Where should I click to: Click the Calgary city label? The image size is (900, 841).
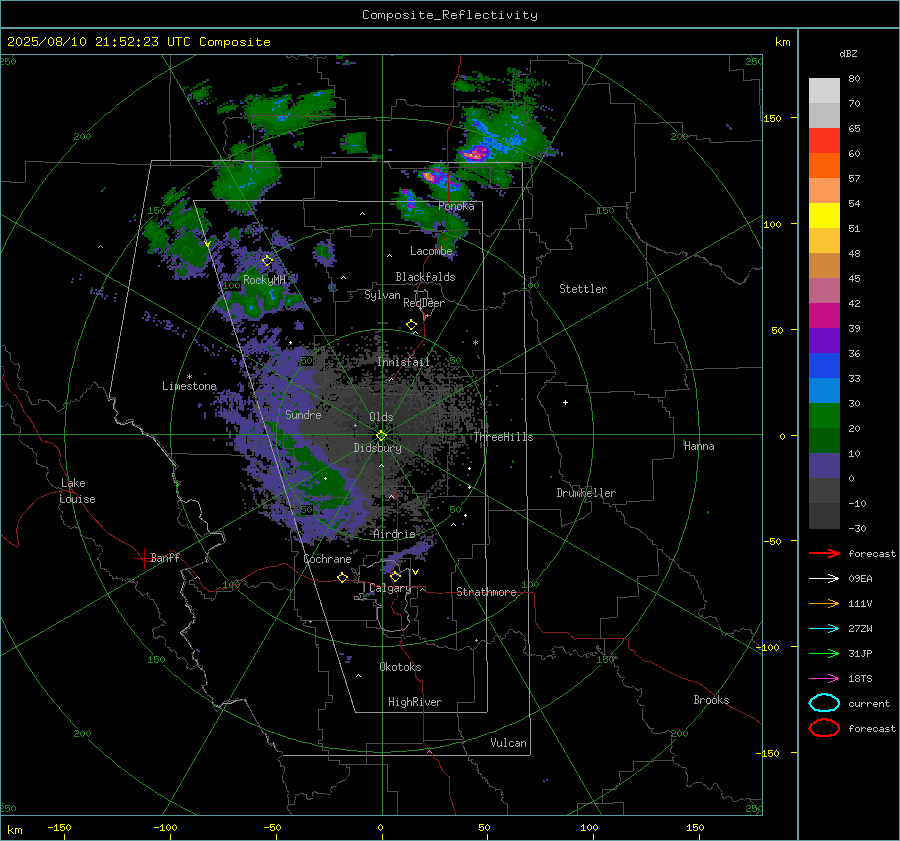[x=390, y=588]
